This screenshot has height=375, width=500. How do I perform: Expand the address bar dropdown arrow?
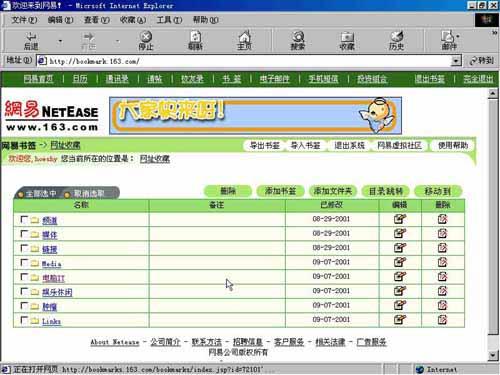pos(456,61)
